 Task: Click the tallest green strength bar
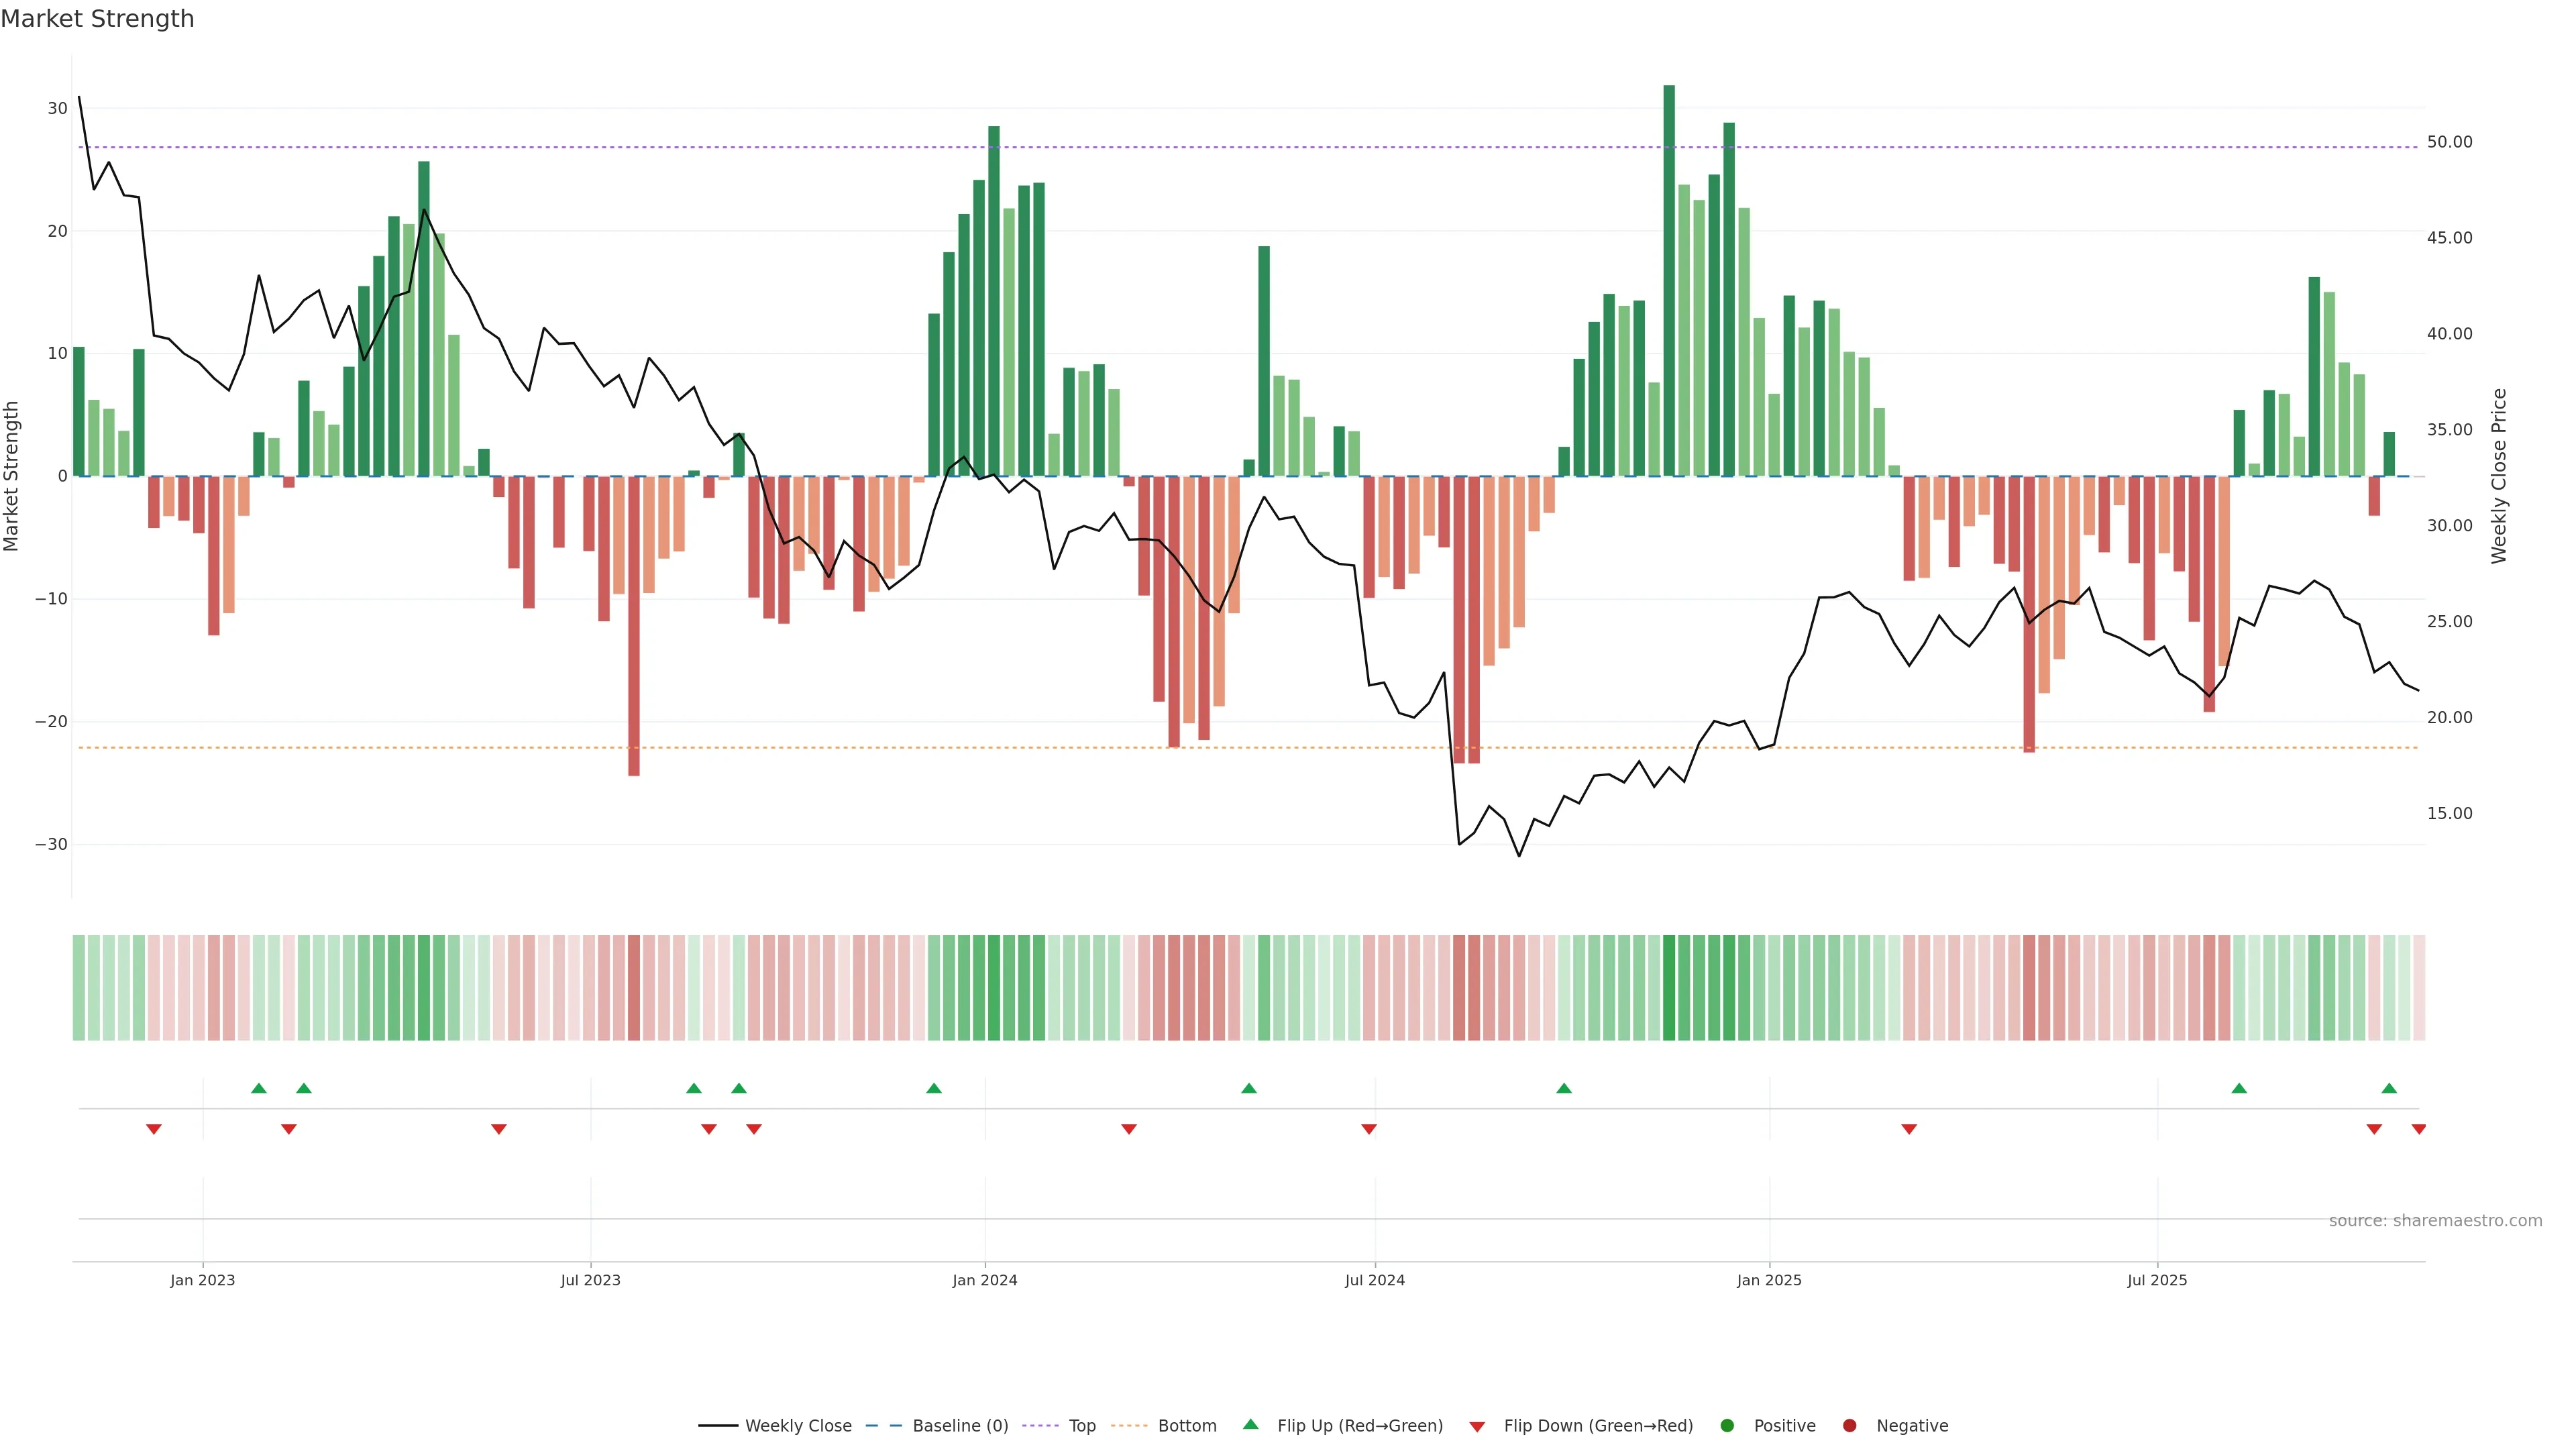[x=1669, y=280]
